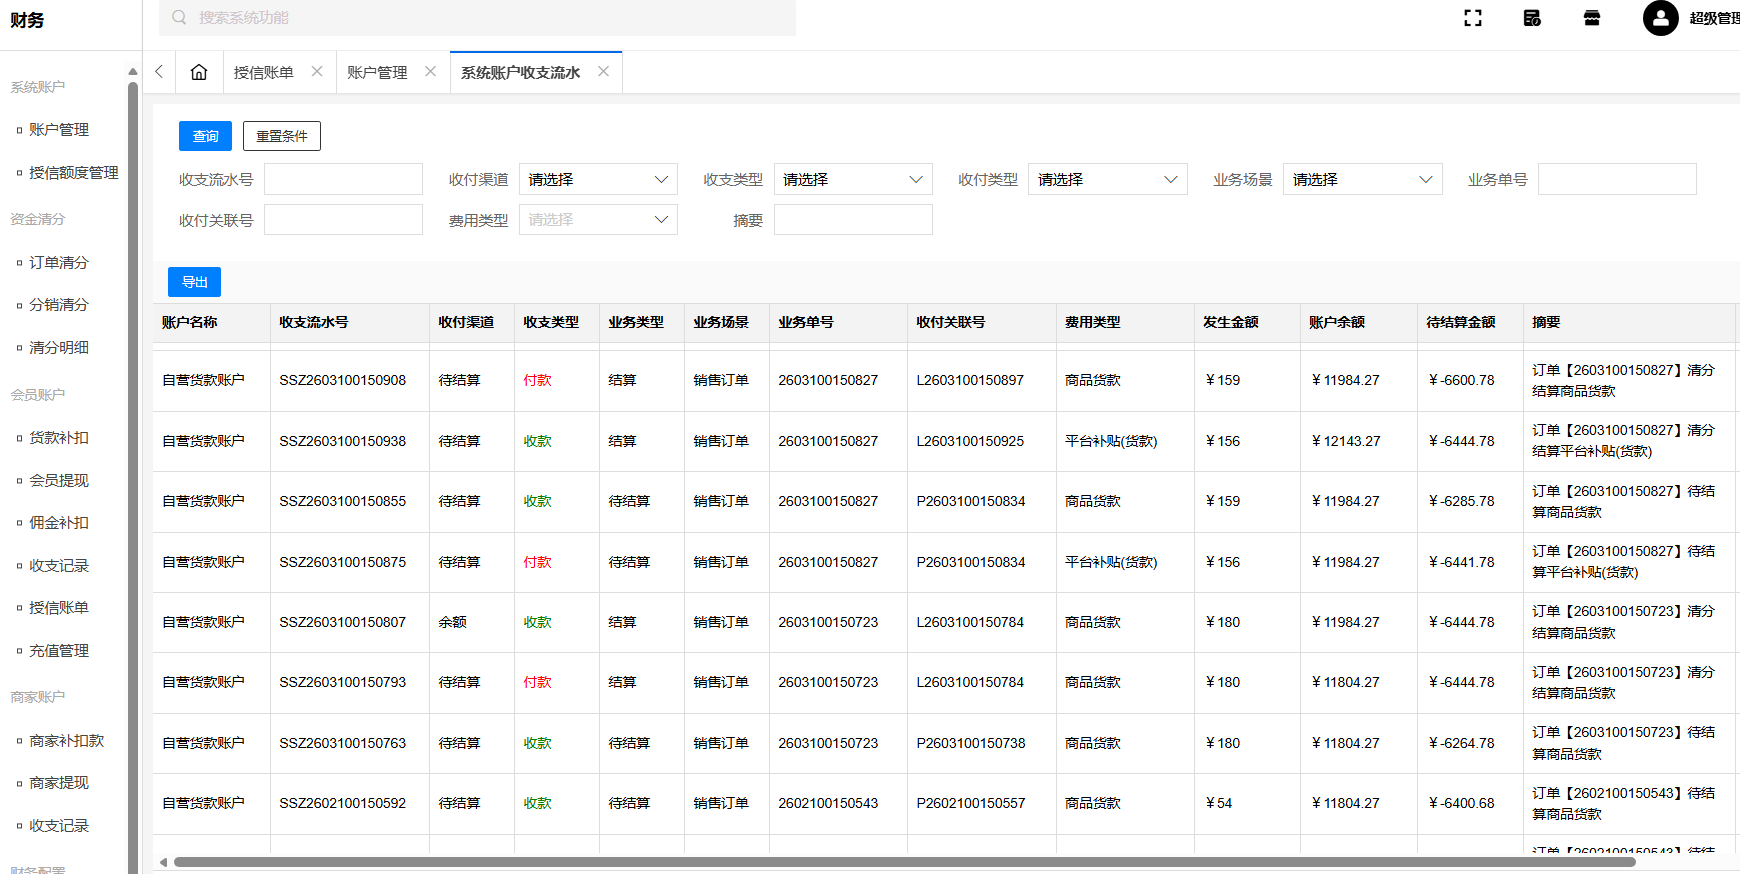Click the table horizontal scrollbar
1740x874 pixels.
(905, 862)
